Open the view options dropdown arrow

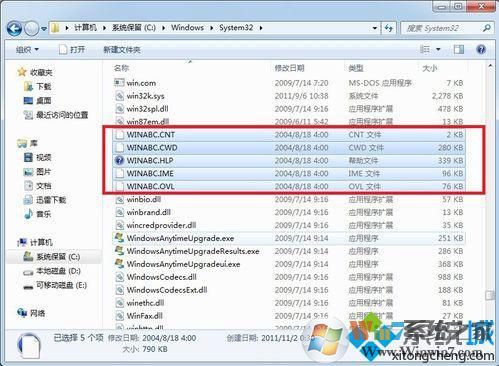438,50
